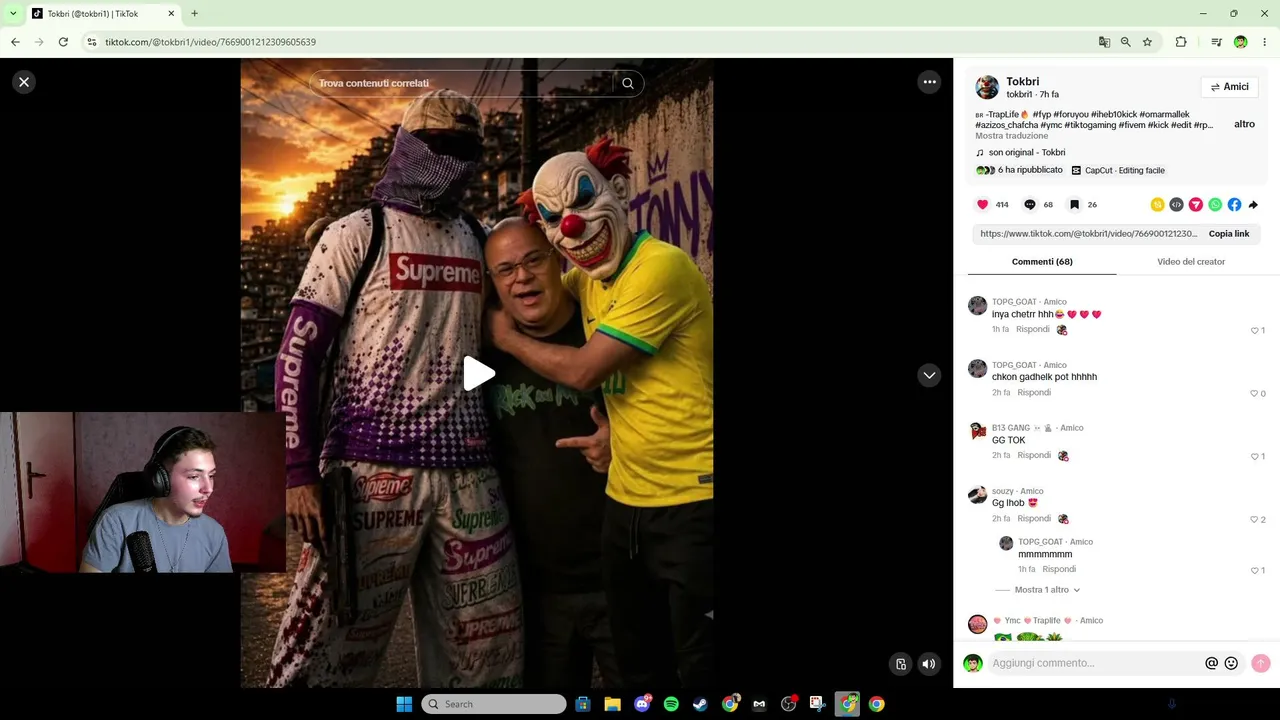Image resolution: width=1280 pixels, height=720 pixels.
Task: Like the video with the heart icon
Action: [982, 204]
